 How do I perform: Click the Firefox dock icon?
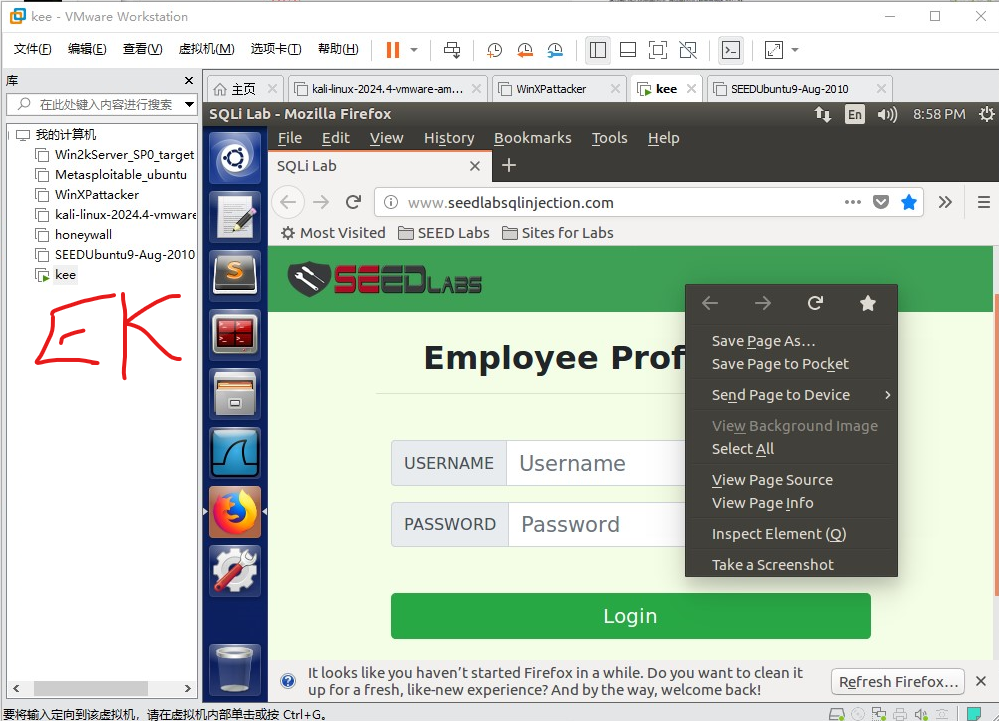coord(234,512)
